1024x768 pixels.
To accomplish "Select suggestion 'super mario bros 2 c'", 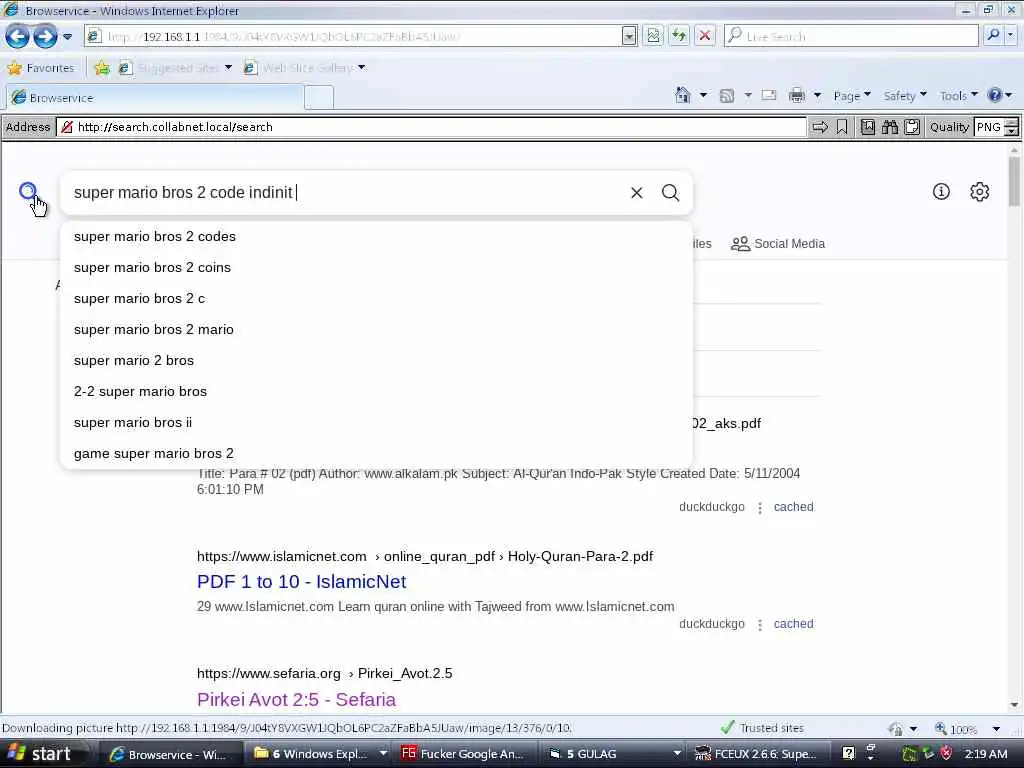I will (x=376, y=298).
